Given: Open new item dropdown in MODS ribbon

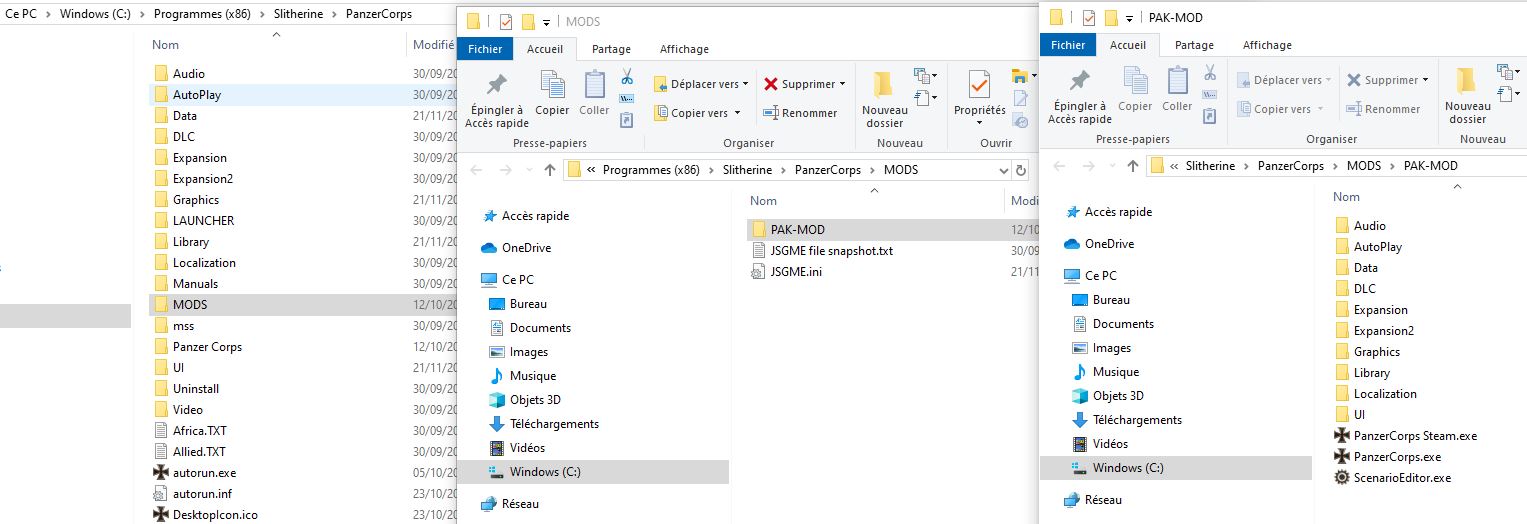Looking at the screenshot, I should coord(924,76).
